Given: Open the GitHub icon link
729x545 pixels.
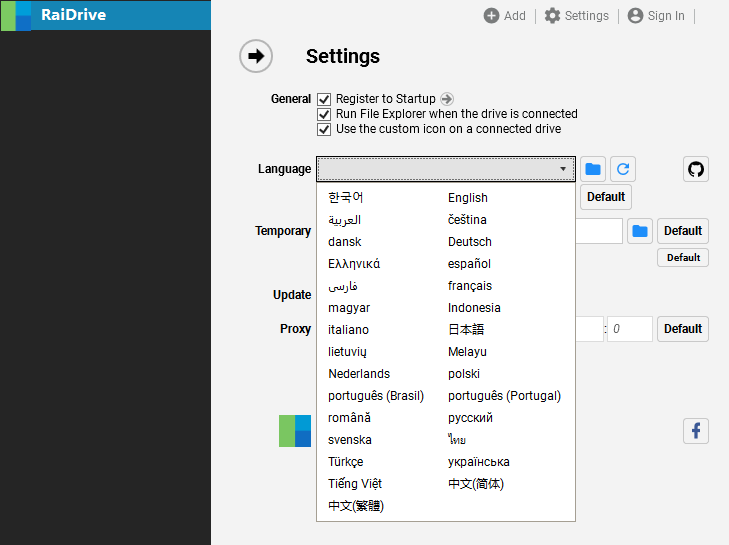Looking at the screenshot, I should (696, 169).
